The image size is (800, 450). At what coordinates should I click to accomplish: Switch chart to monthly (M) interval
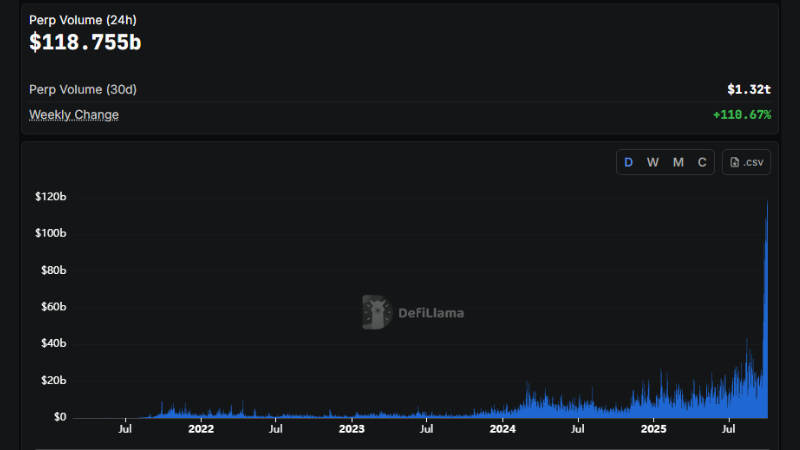click(x=678, y=162)
